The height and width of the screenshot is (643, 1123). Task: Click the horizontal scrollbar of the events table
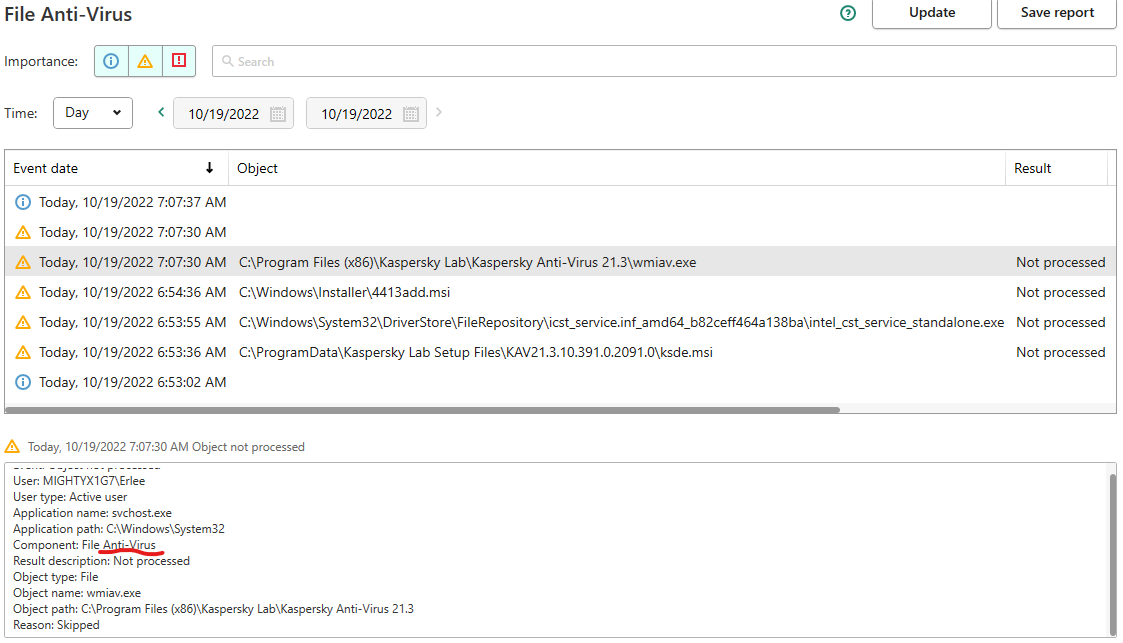point(423,410)
